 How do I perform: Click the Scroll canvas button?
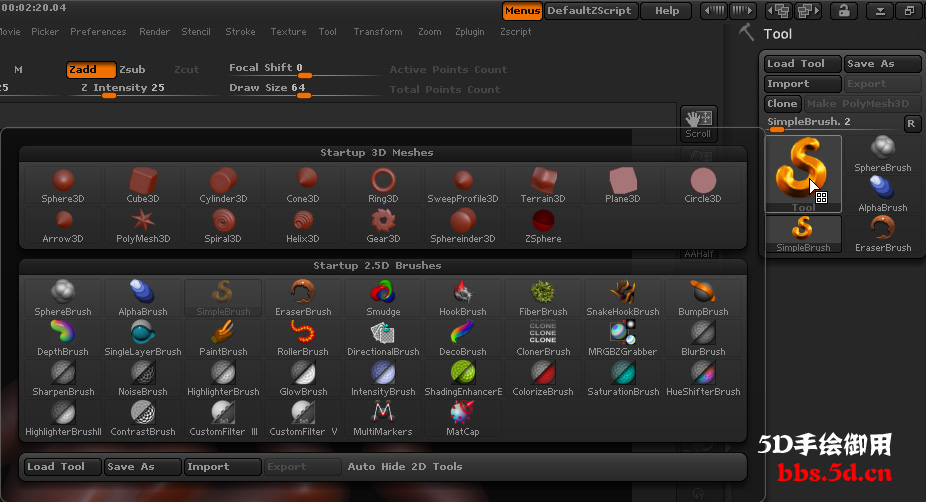[698, 124]
